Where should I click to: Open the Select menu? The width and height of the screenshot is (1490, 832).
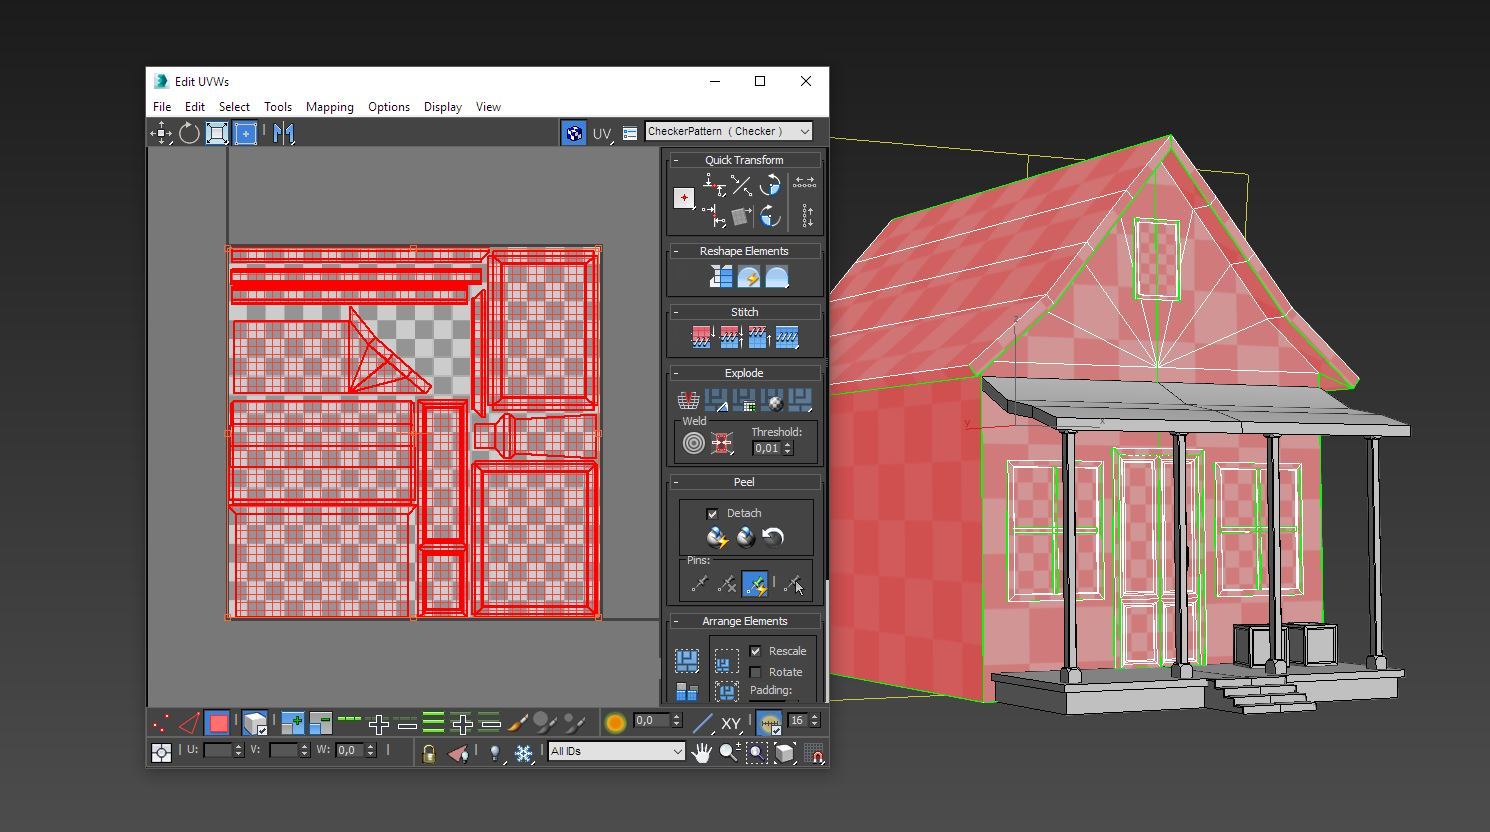(x=234, y=107)
